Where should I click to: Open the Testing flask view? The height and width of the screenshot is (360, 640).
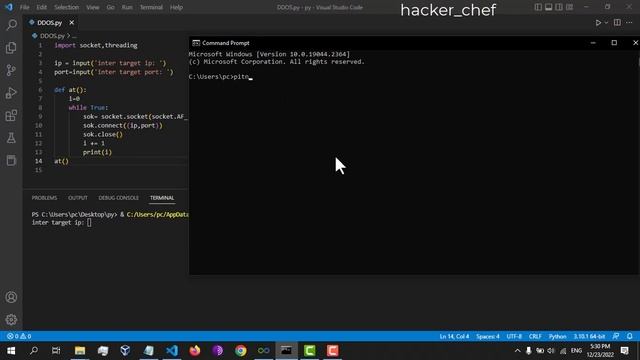pos(11,138)
